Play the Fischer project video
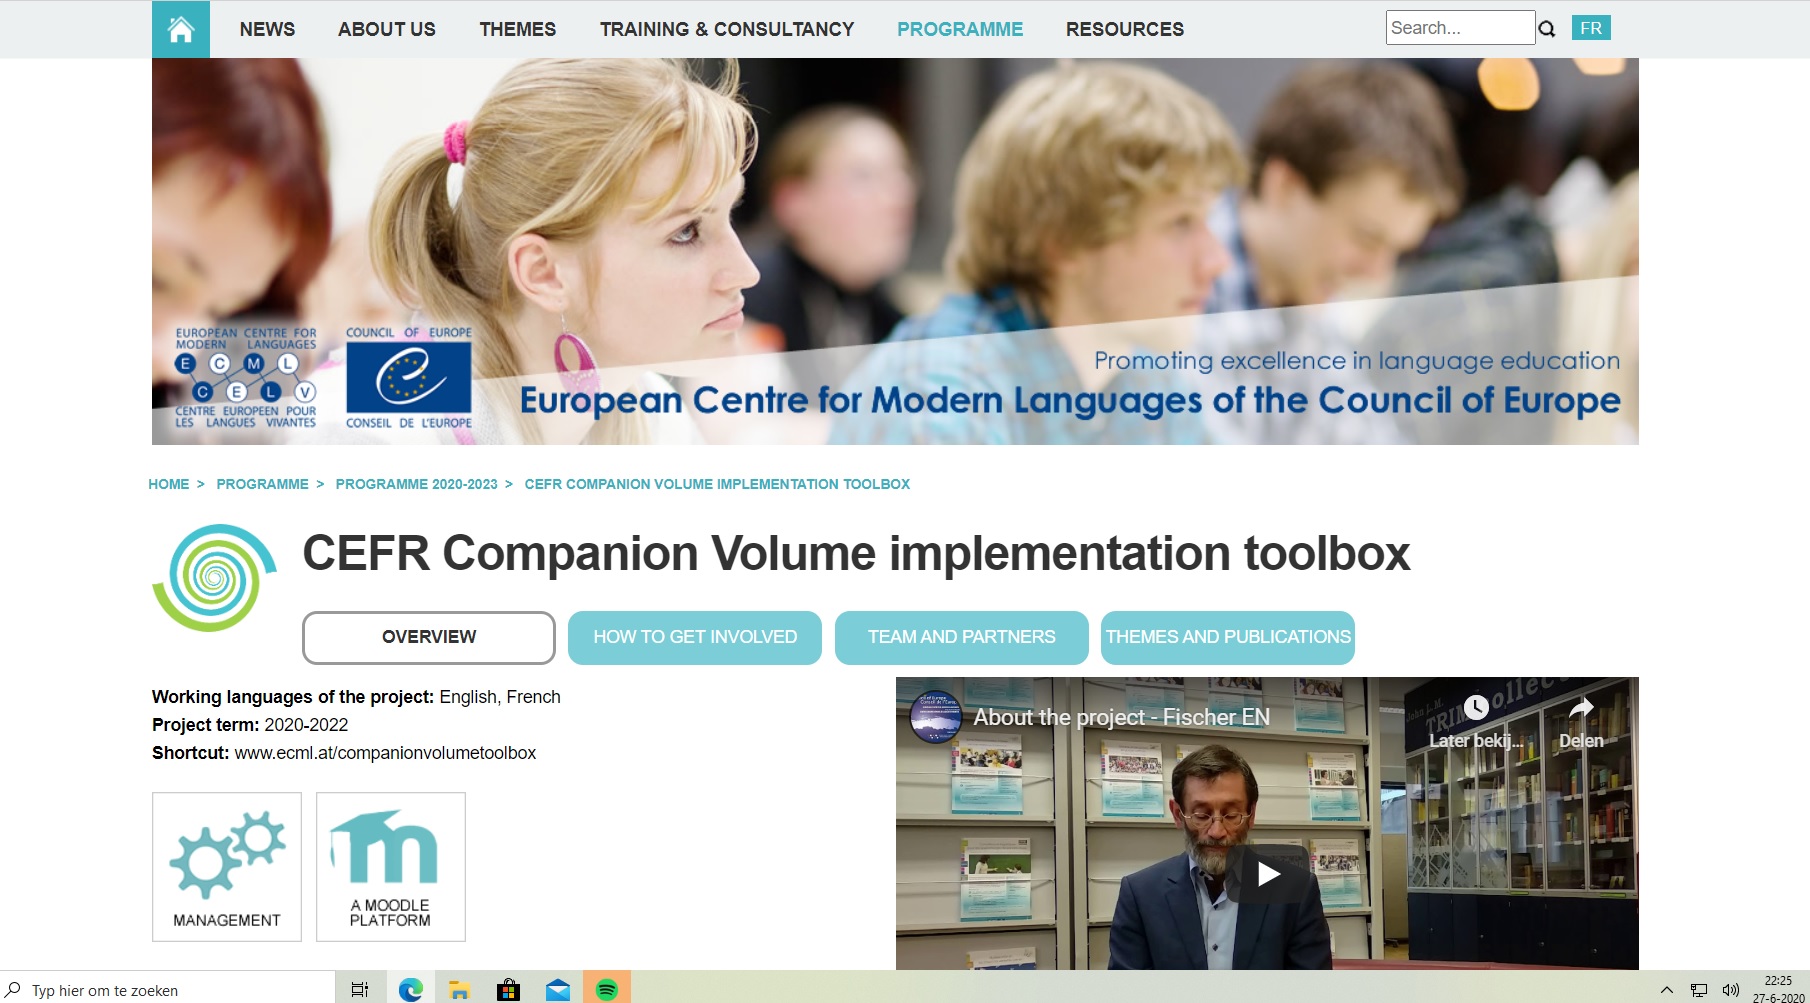 1268,874
